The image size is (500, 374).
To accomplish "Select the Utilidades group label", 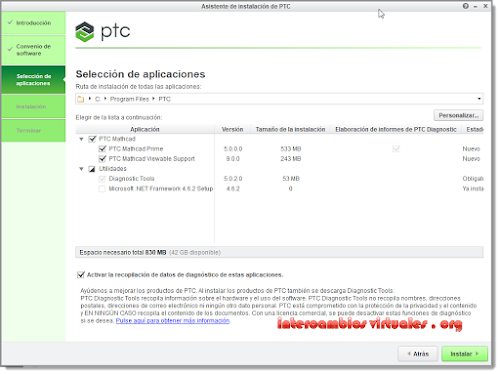I will (113, 169).
